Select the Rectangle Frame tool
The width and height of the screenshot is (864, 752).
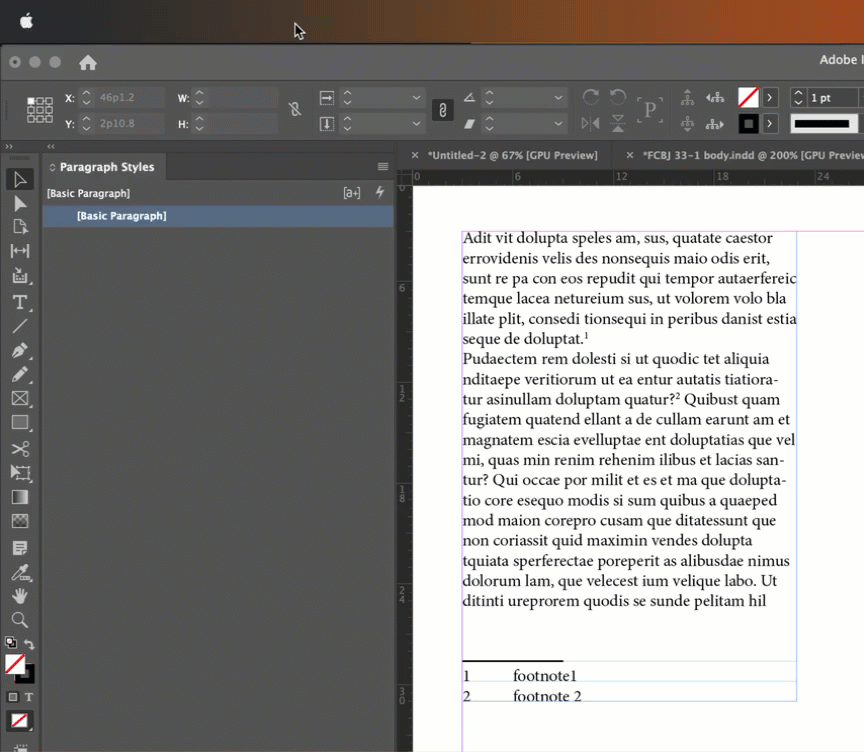(x=20, y=398)
